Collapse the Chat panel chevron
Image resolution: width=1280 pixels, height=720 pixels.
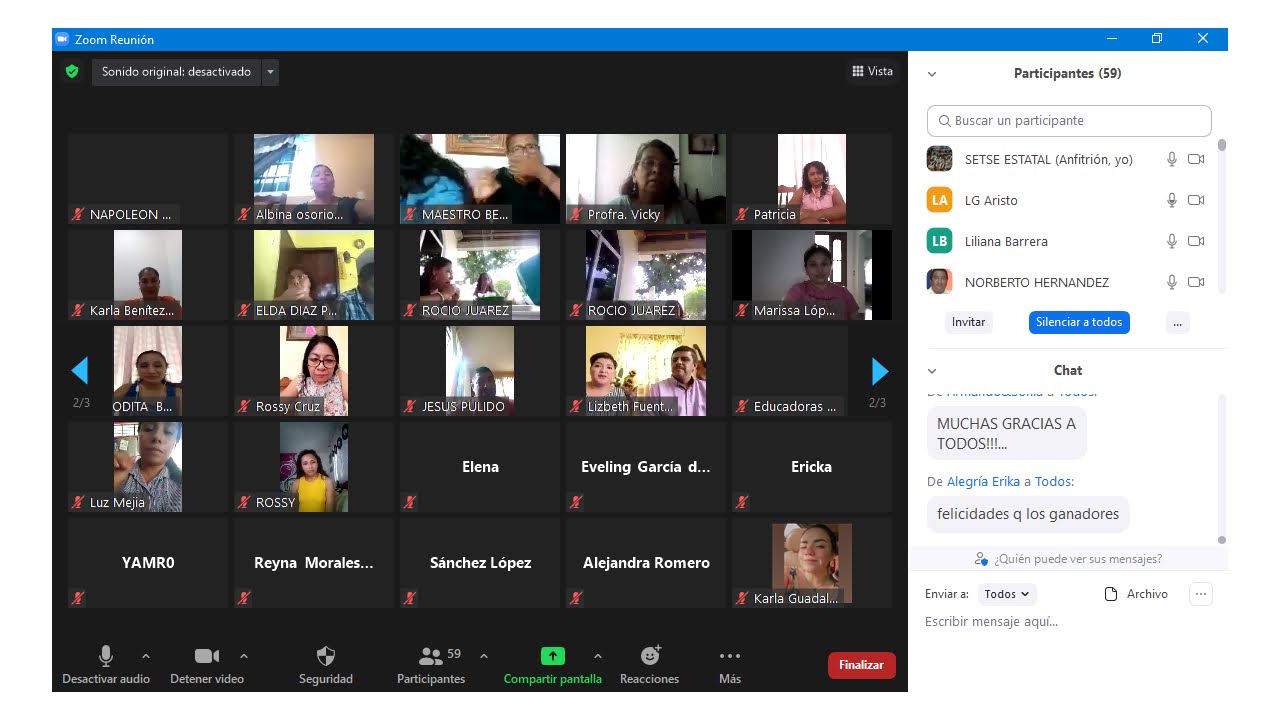pos(932,371)
